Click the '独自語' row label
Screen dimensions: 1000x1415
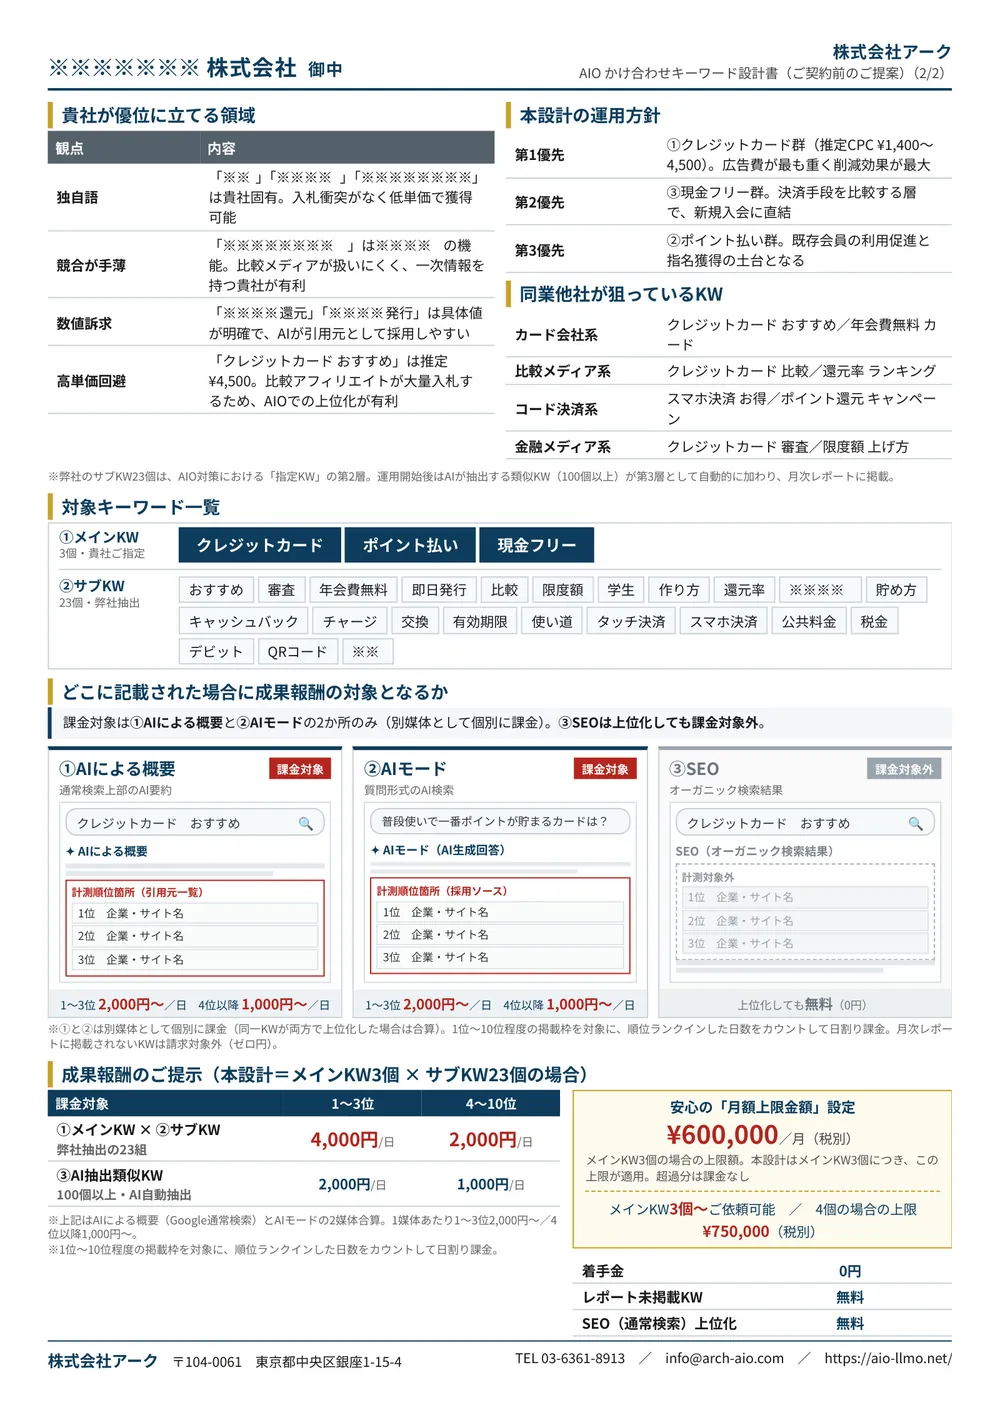pos(77,197)
